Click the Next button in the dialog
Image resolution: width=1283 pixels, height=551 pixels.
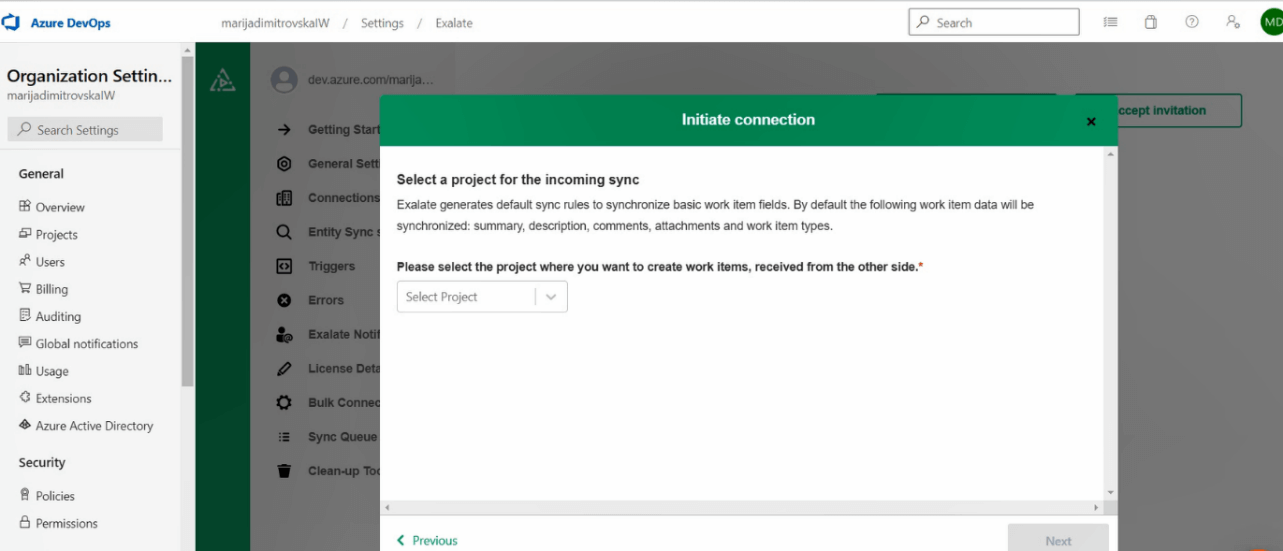pyautogui.click(x=1058, y=540)
